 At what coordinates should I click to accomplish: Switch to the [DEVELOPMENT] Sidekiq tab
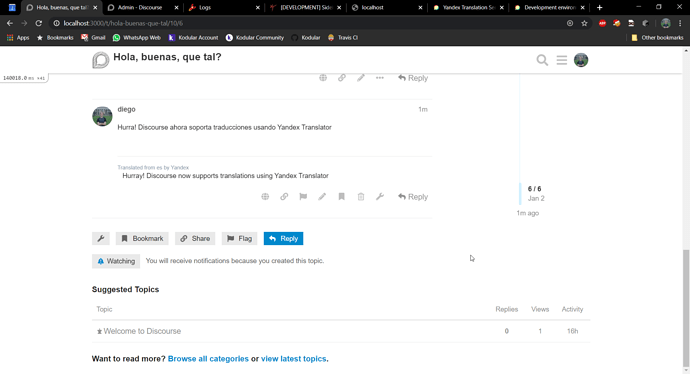305,7
